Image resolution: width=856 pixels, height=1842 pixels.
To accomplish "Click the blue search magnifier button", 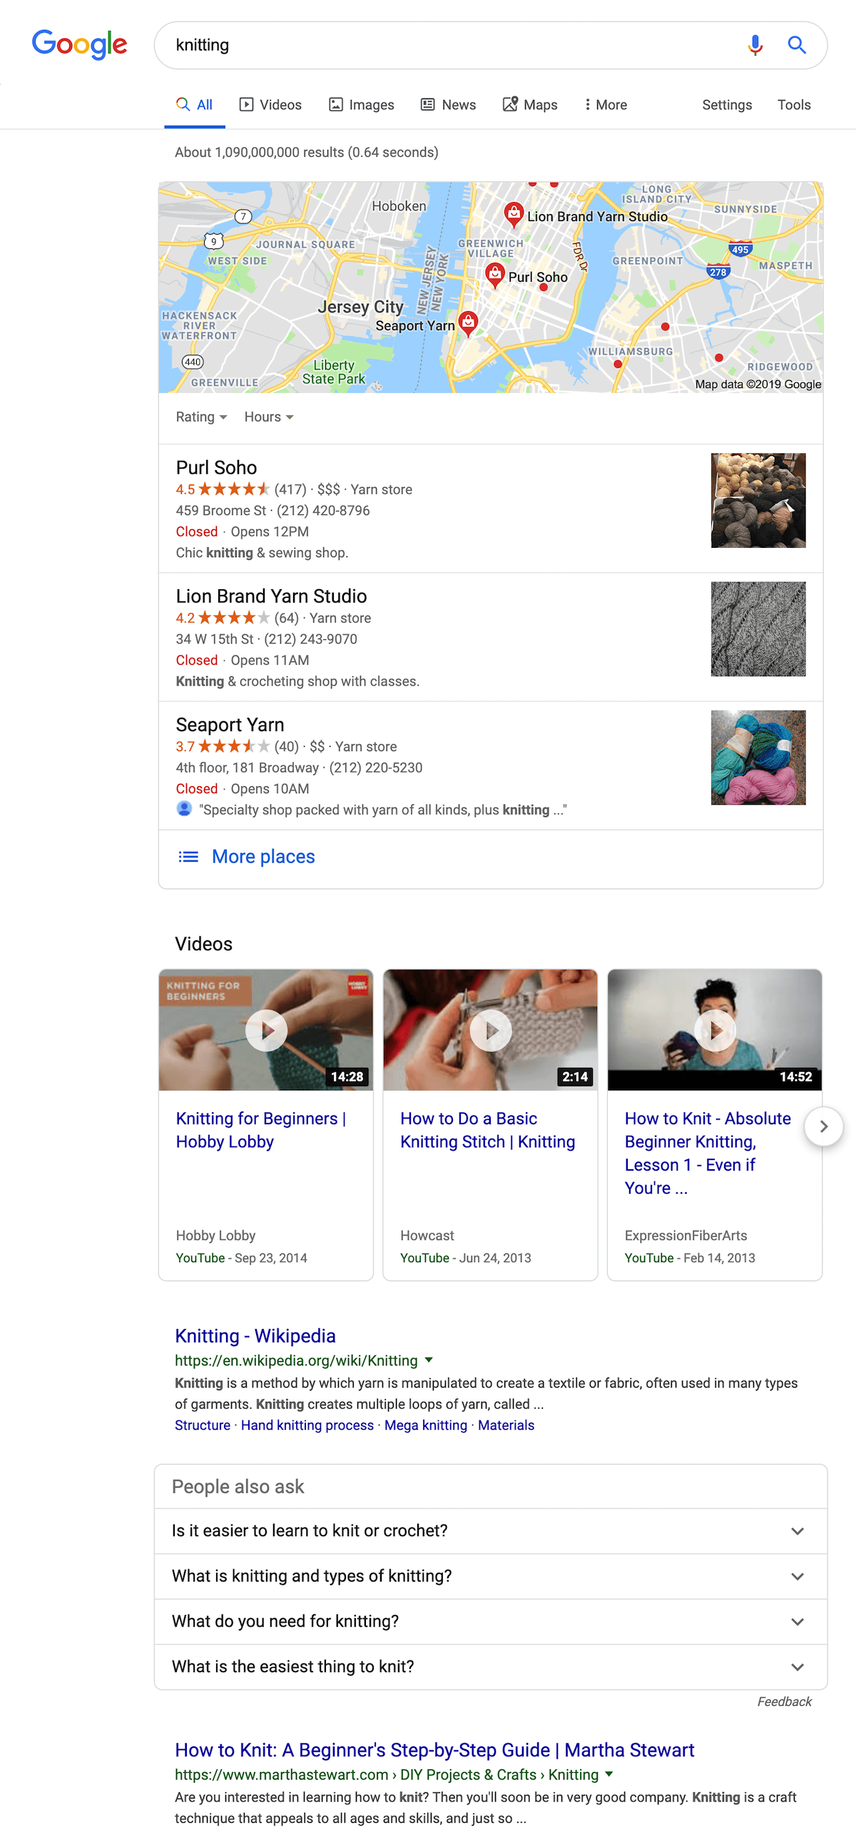I will tap(797, 45).
